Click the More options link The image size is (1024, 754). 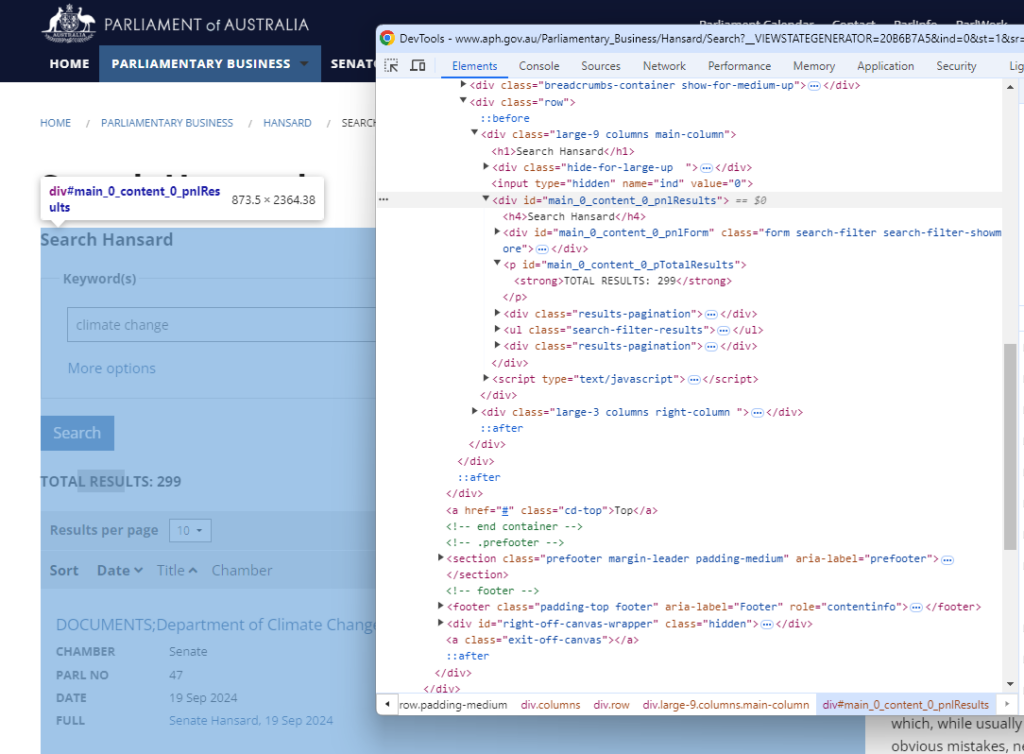(112, 368)
